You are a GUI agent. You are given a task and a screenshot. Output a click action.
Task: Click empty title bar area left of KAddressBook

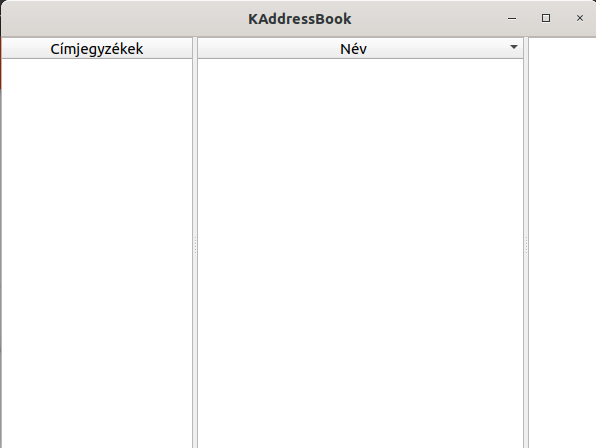coord(125,19)
